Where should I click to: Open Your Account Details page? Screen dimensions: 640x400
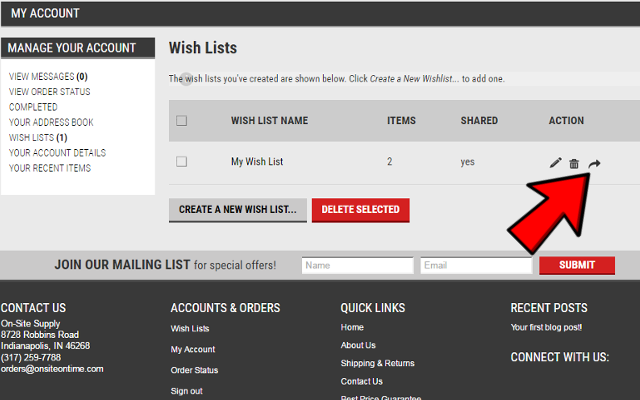(x=57, y=153)
